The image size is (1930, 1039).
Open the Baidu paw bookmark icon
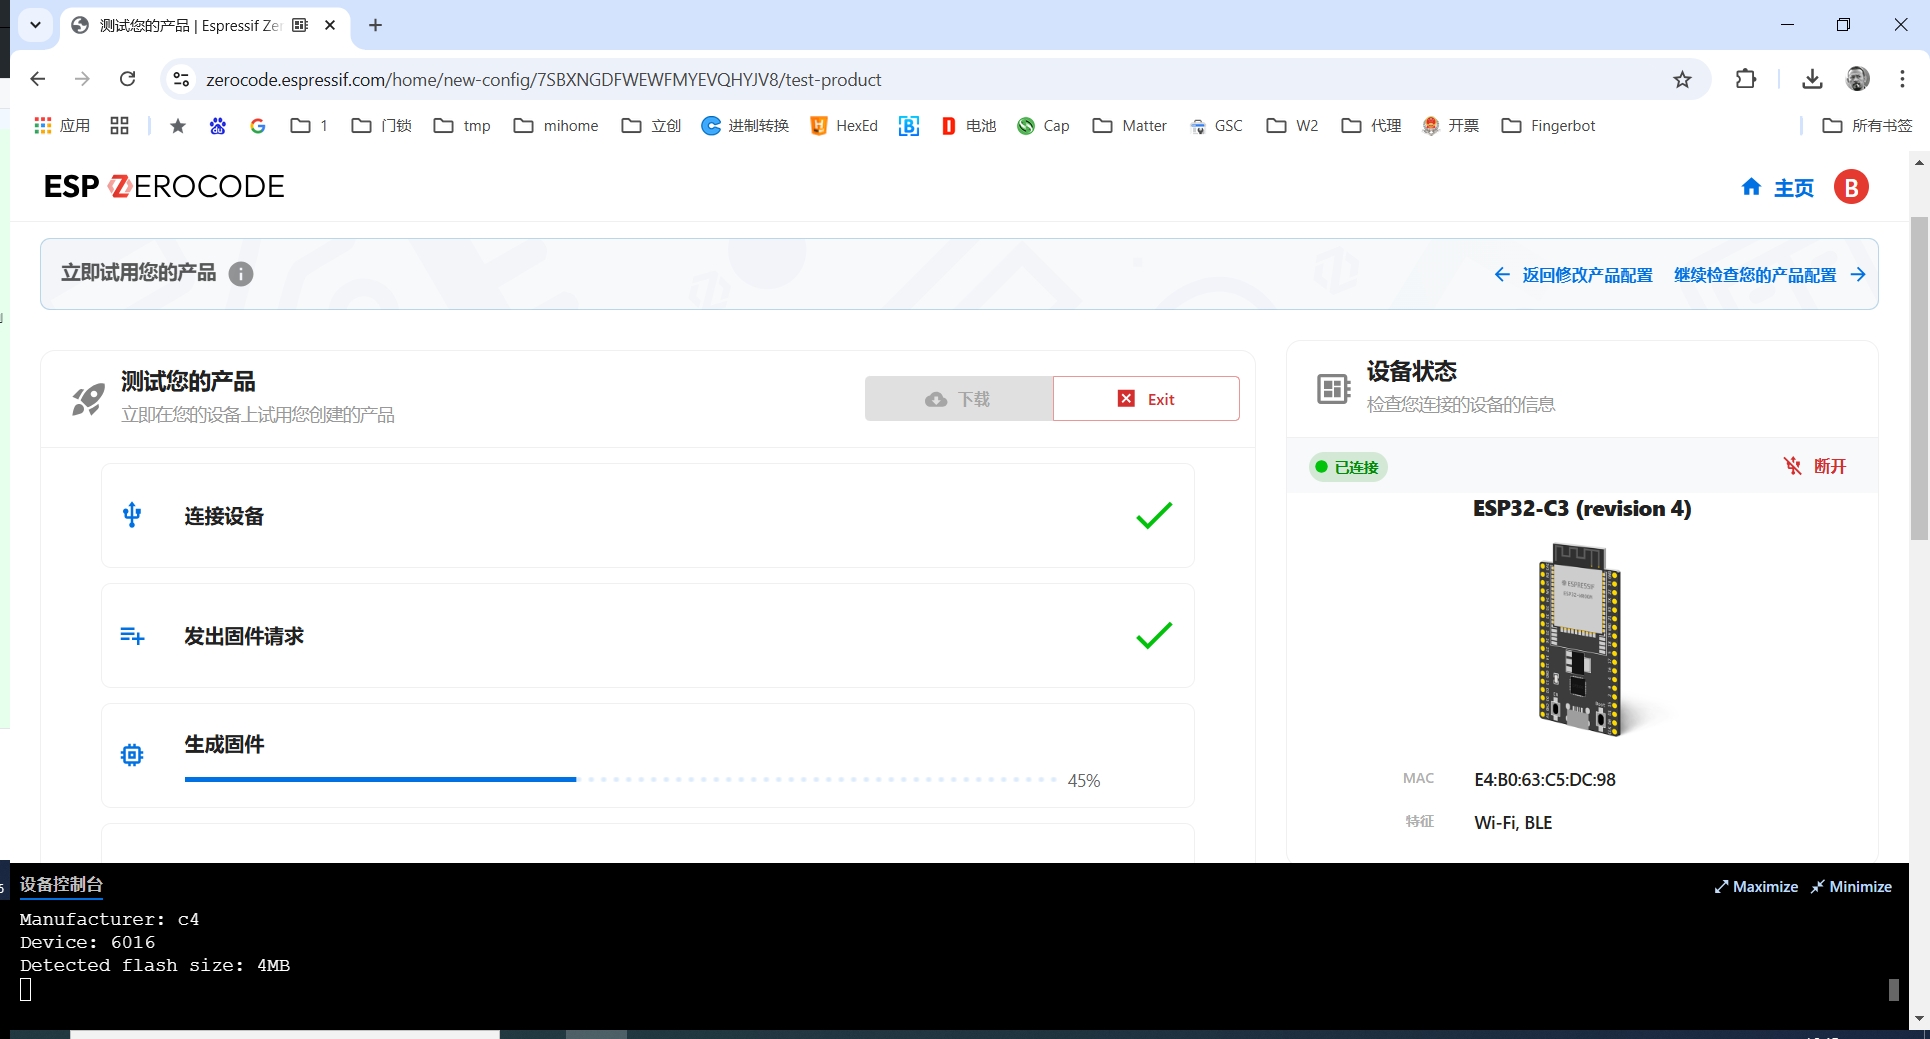click(218, 126)
